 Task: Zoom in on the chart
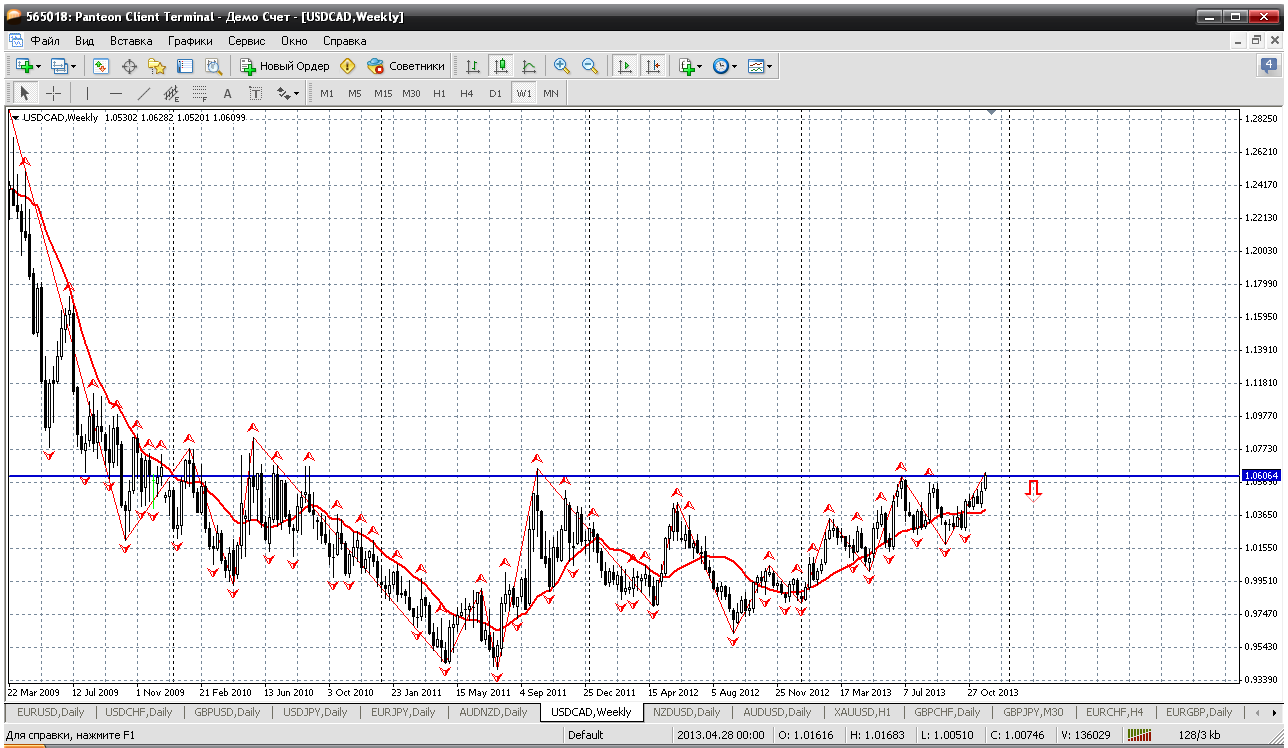click(562, 66)
